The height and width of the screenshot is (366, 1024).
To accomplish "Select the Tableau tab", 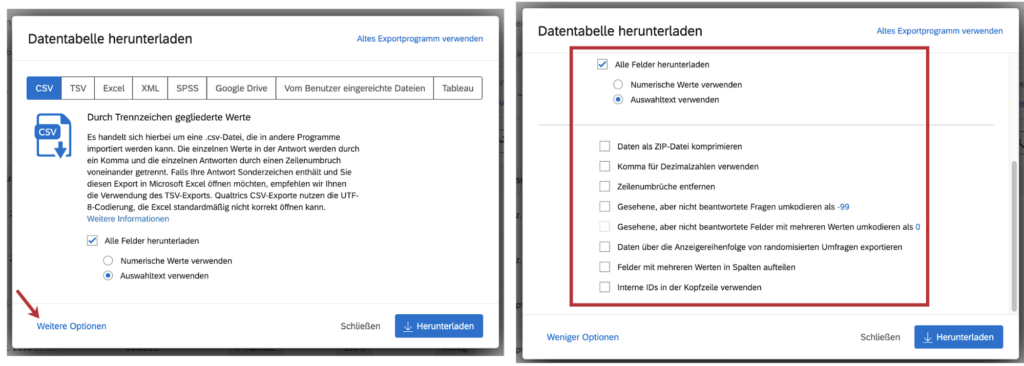I will (458, 88).
